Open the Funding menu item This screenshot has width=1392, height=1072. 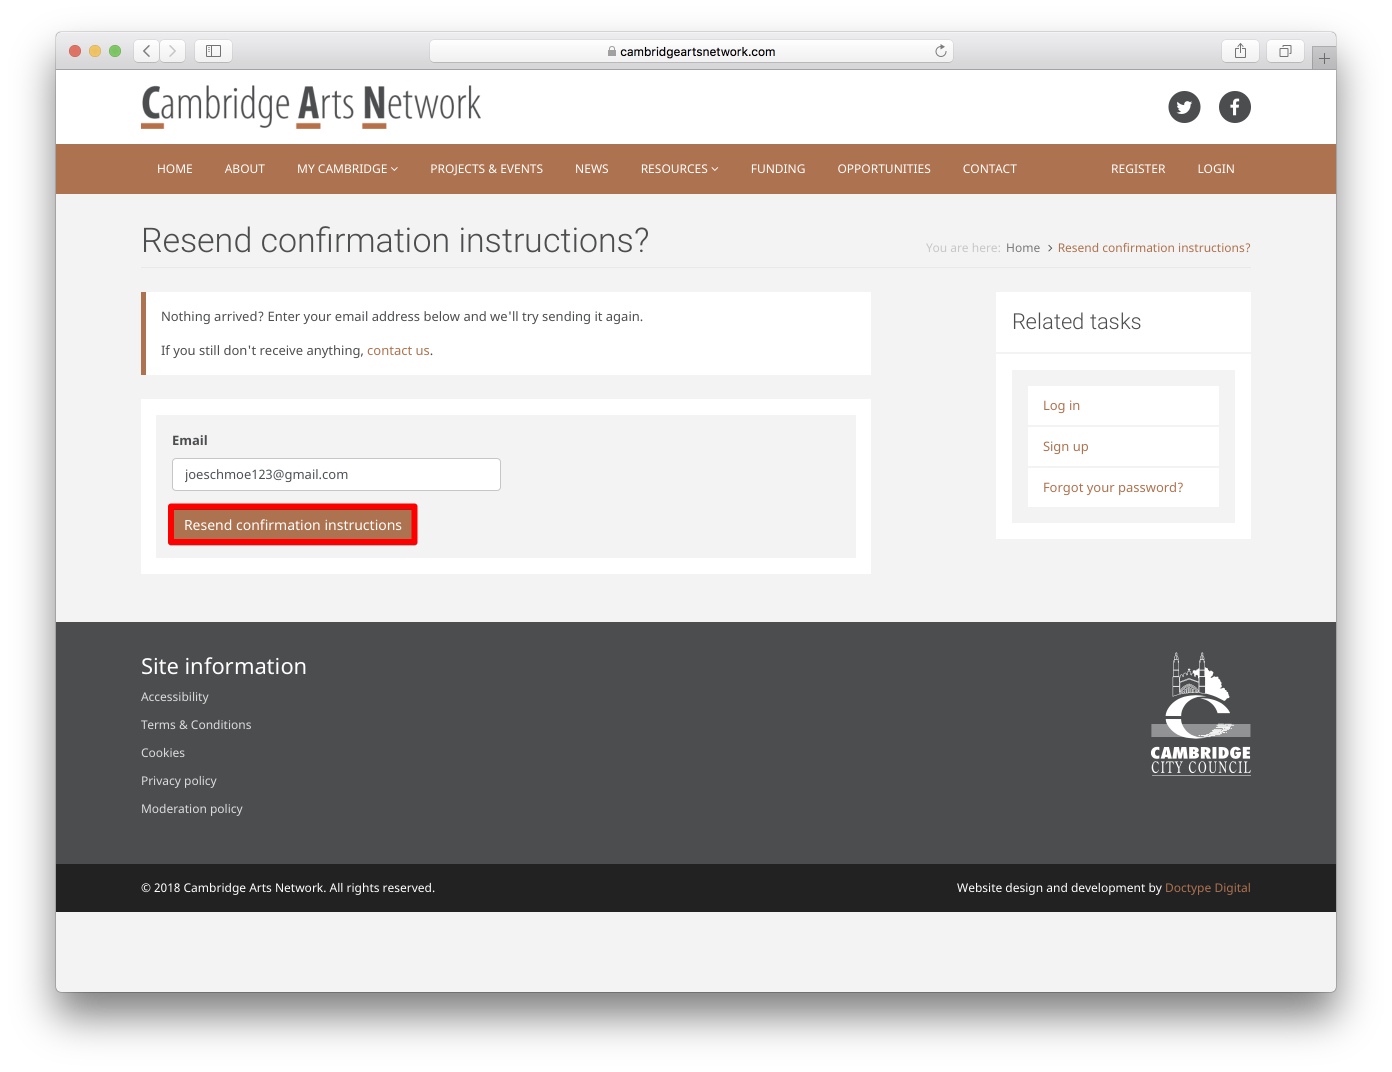click(777, 169)
